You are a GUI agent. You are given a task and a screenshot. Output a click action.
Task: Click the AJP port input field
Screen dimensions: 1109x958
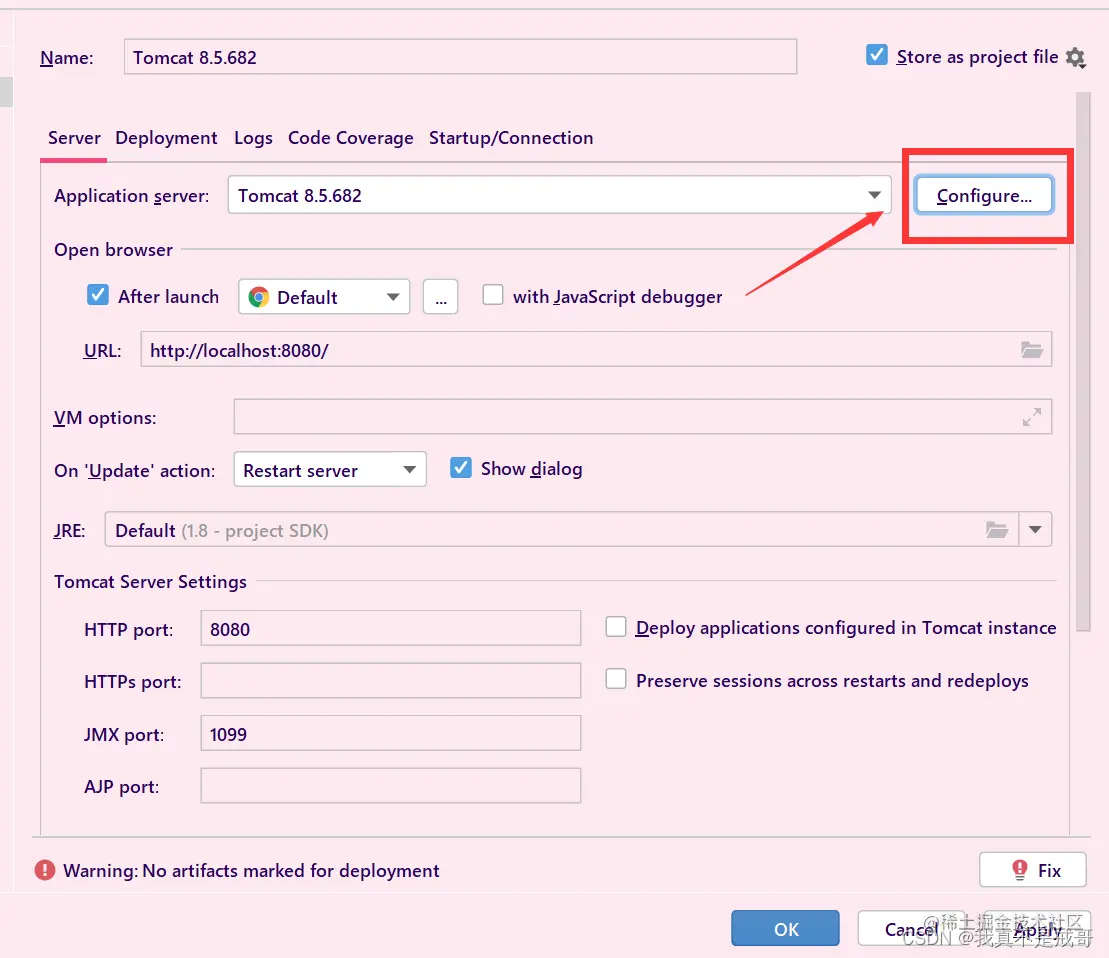(390, 785)
